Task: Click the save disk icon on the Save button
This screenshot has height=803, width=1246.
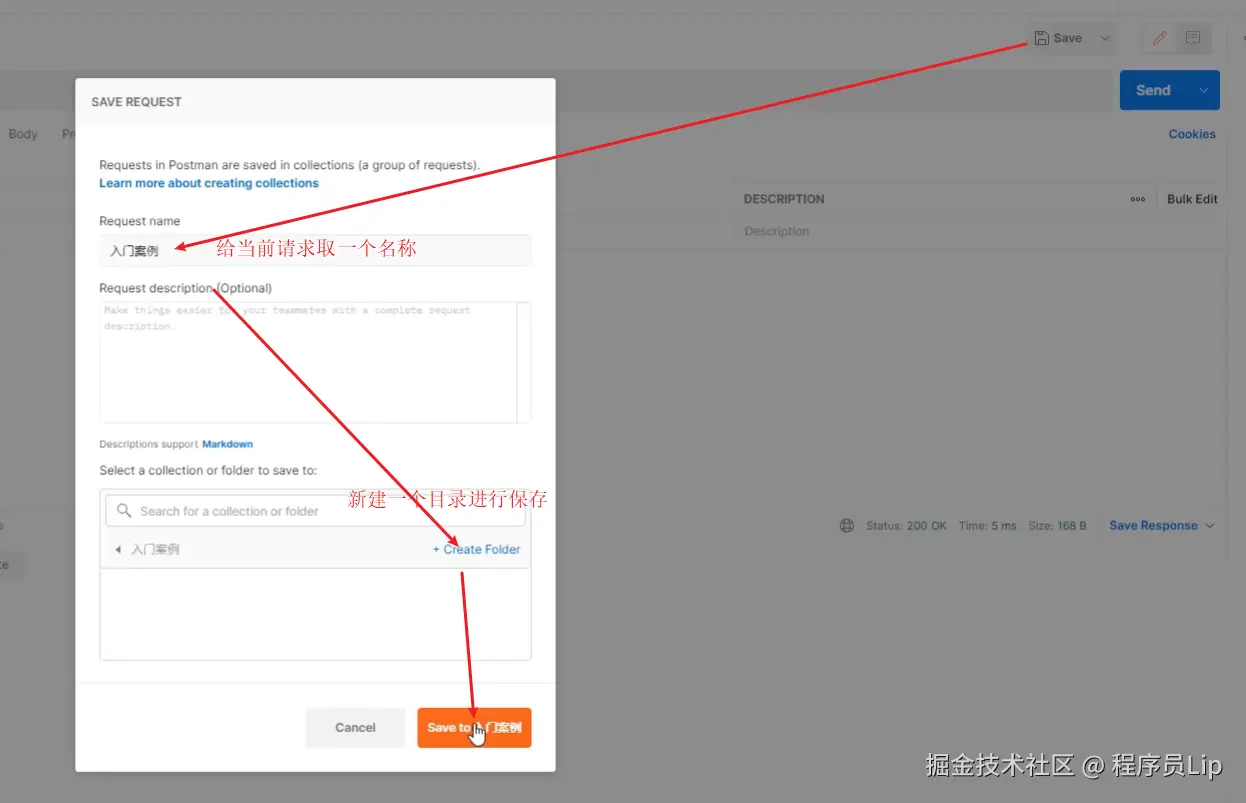Action: click(x=1041, y=38)
